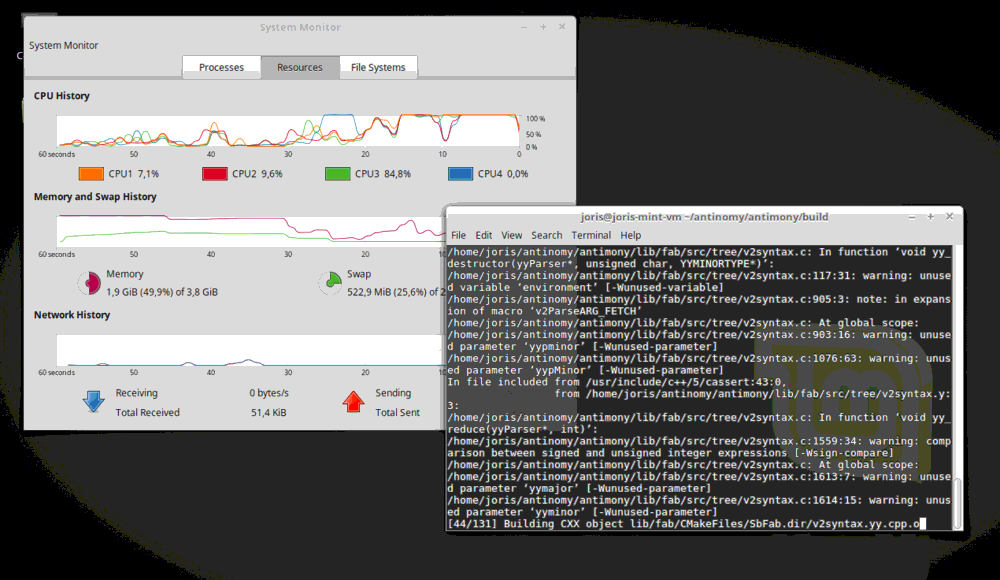Click the Swap pie chart icon

tap(330, 283)
